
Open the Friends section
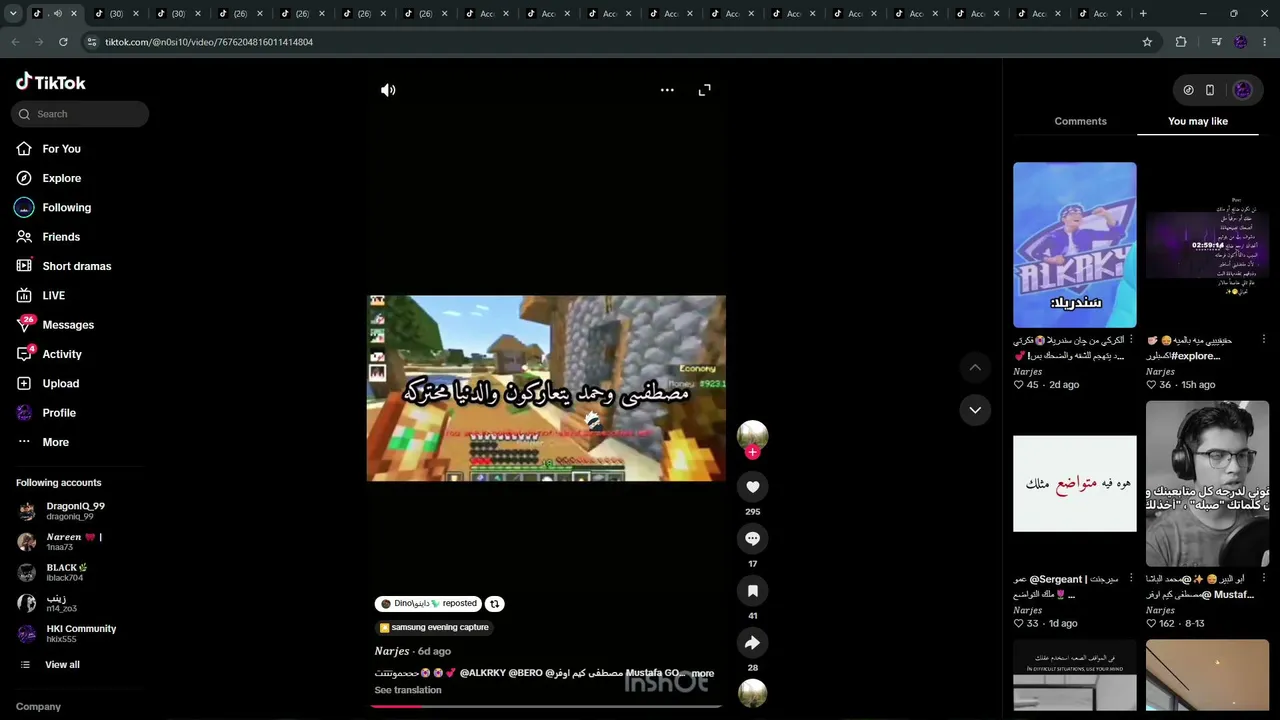(61, 237)
